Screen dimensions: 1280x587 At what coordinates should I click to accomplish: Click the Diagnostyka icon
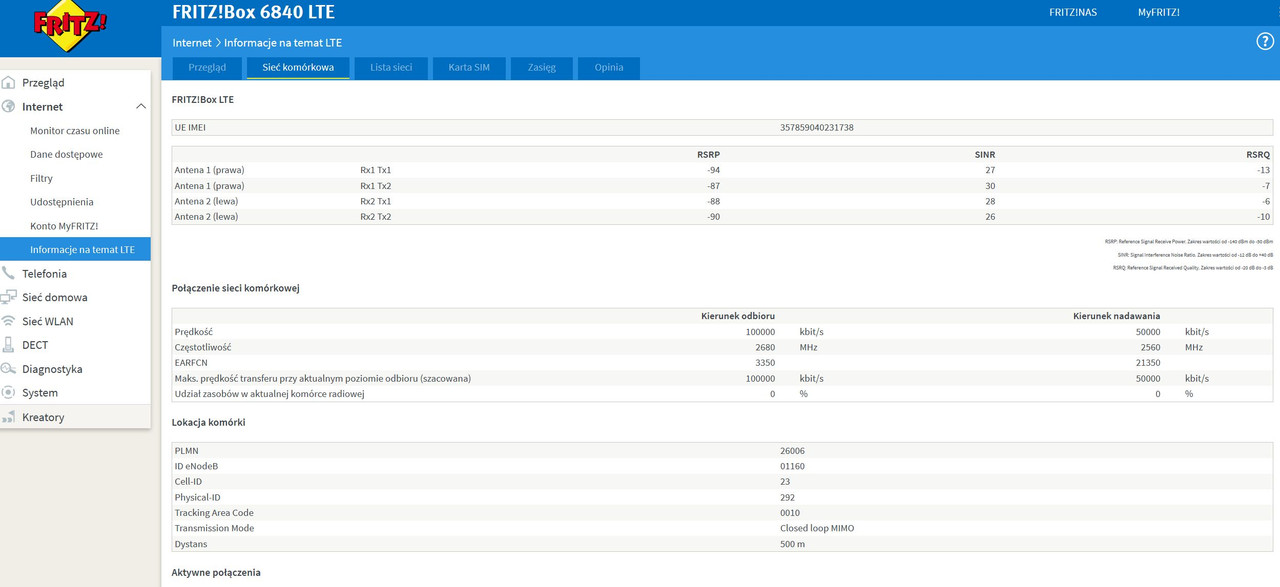(9, 369)
